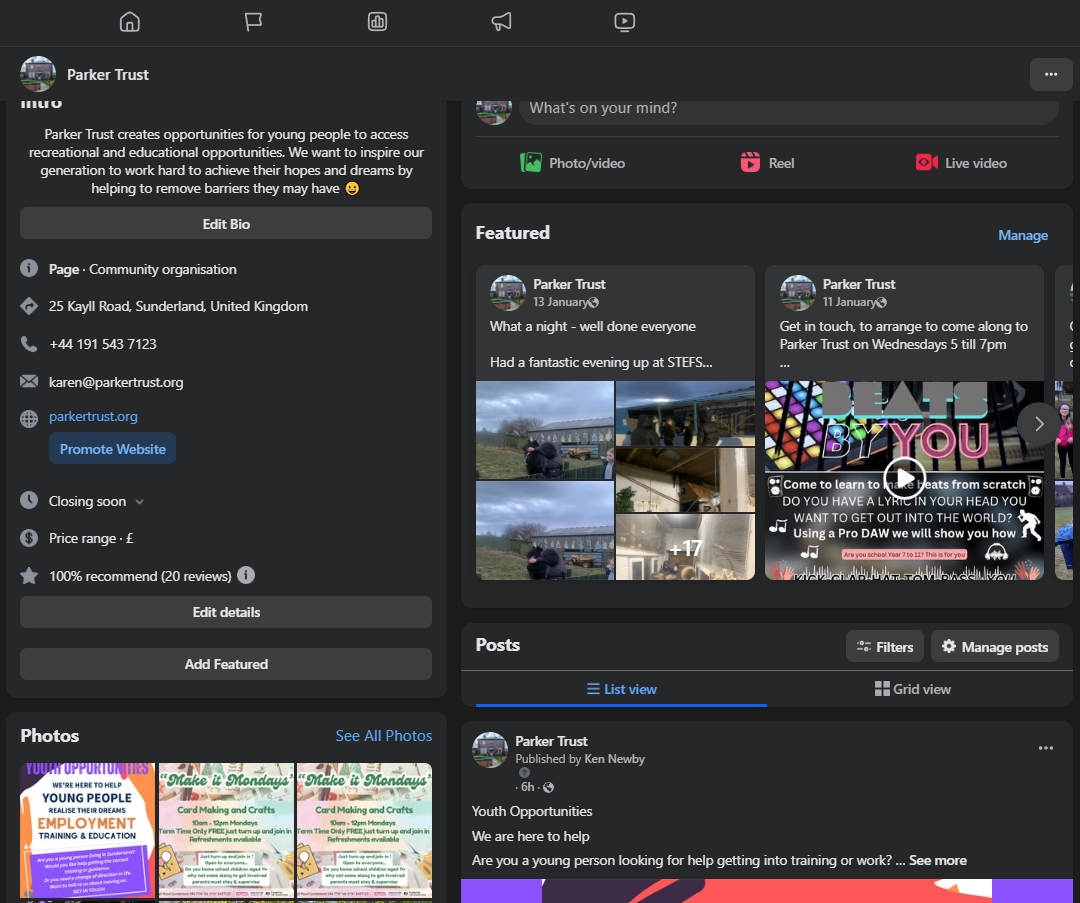This screenshot has width=1080, height=903.
Task: Open the See All Photos link
Action: [384, 736]
